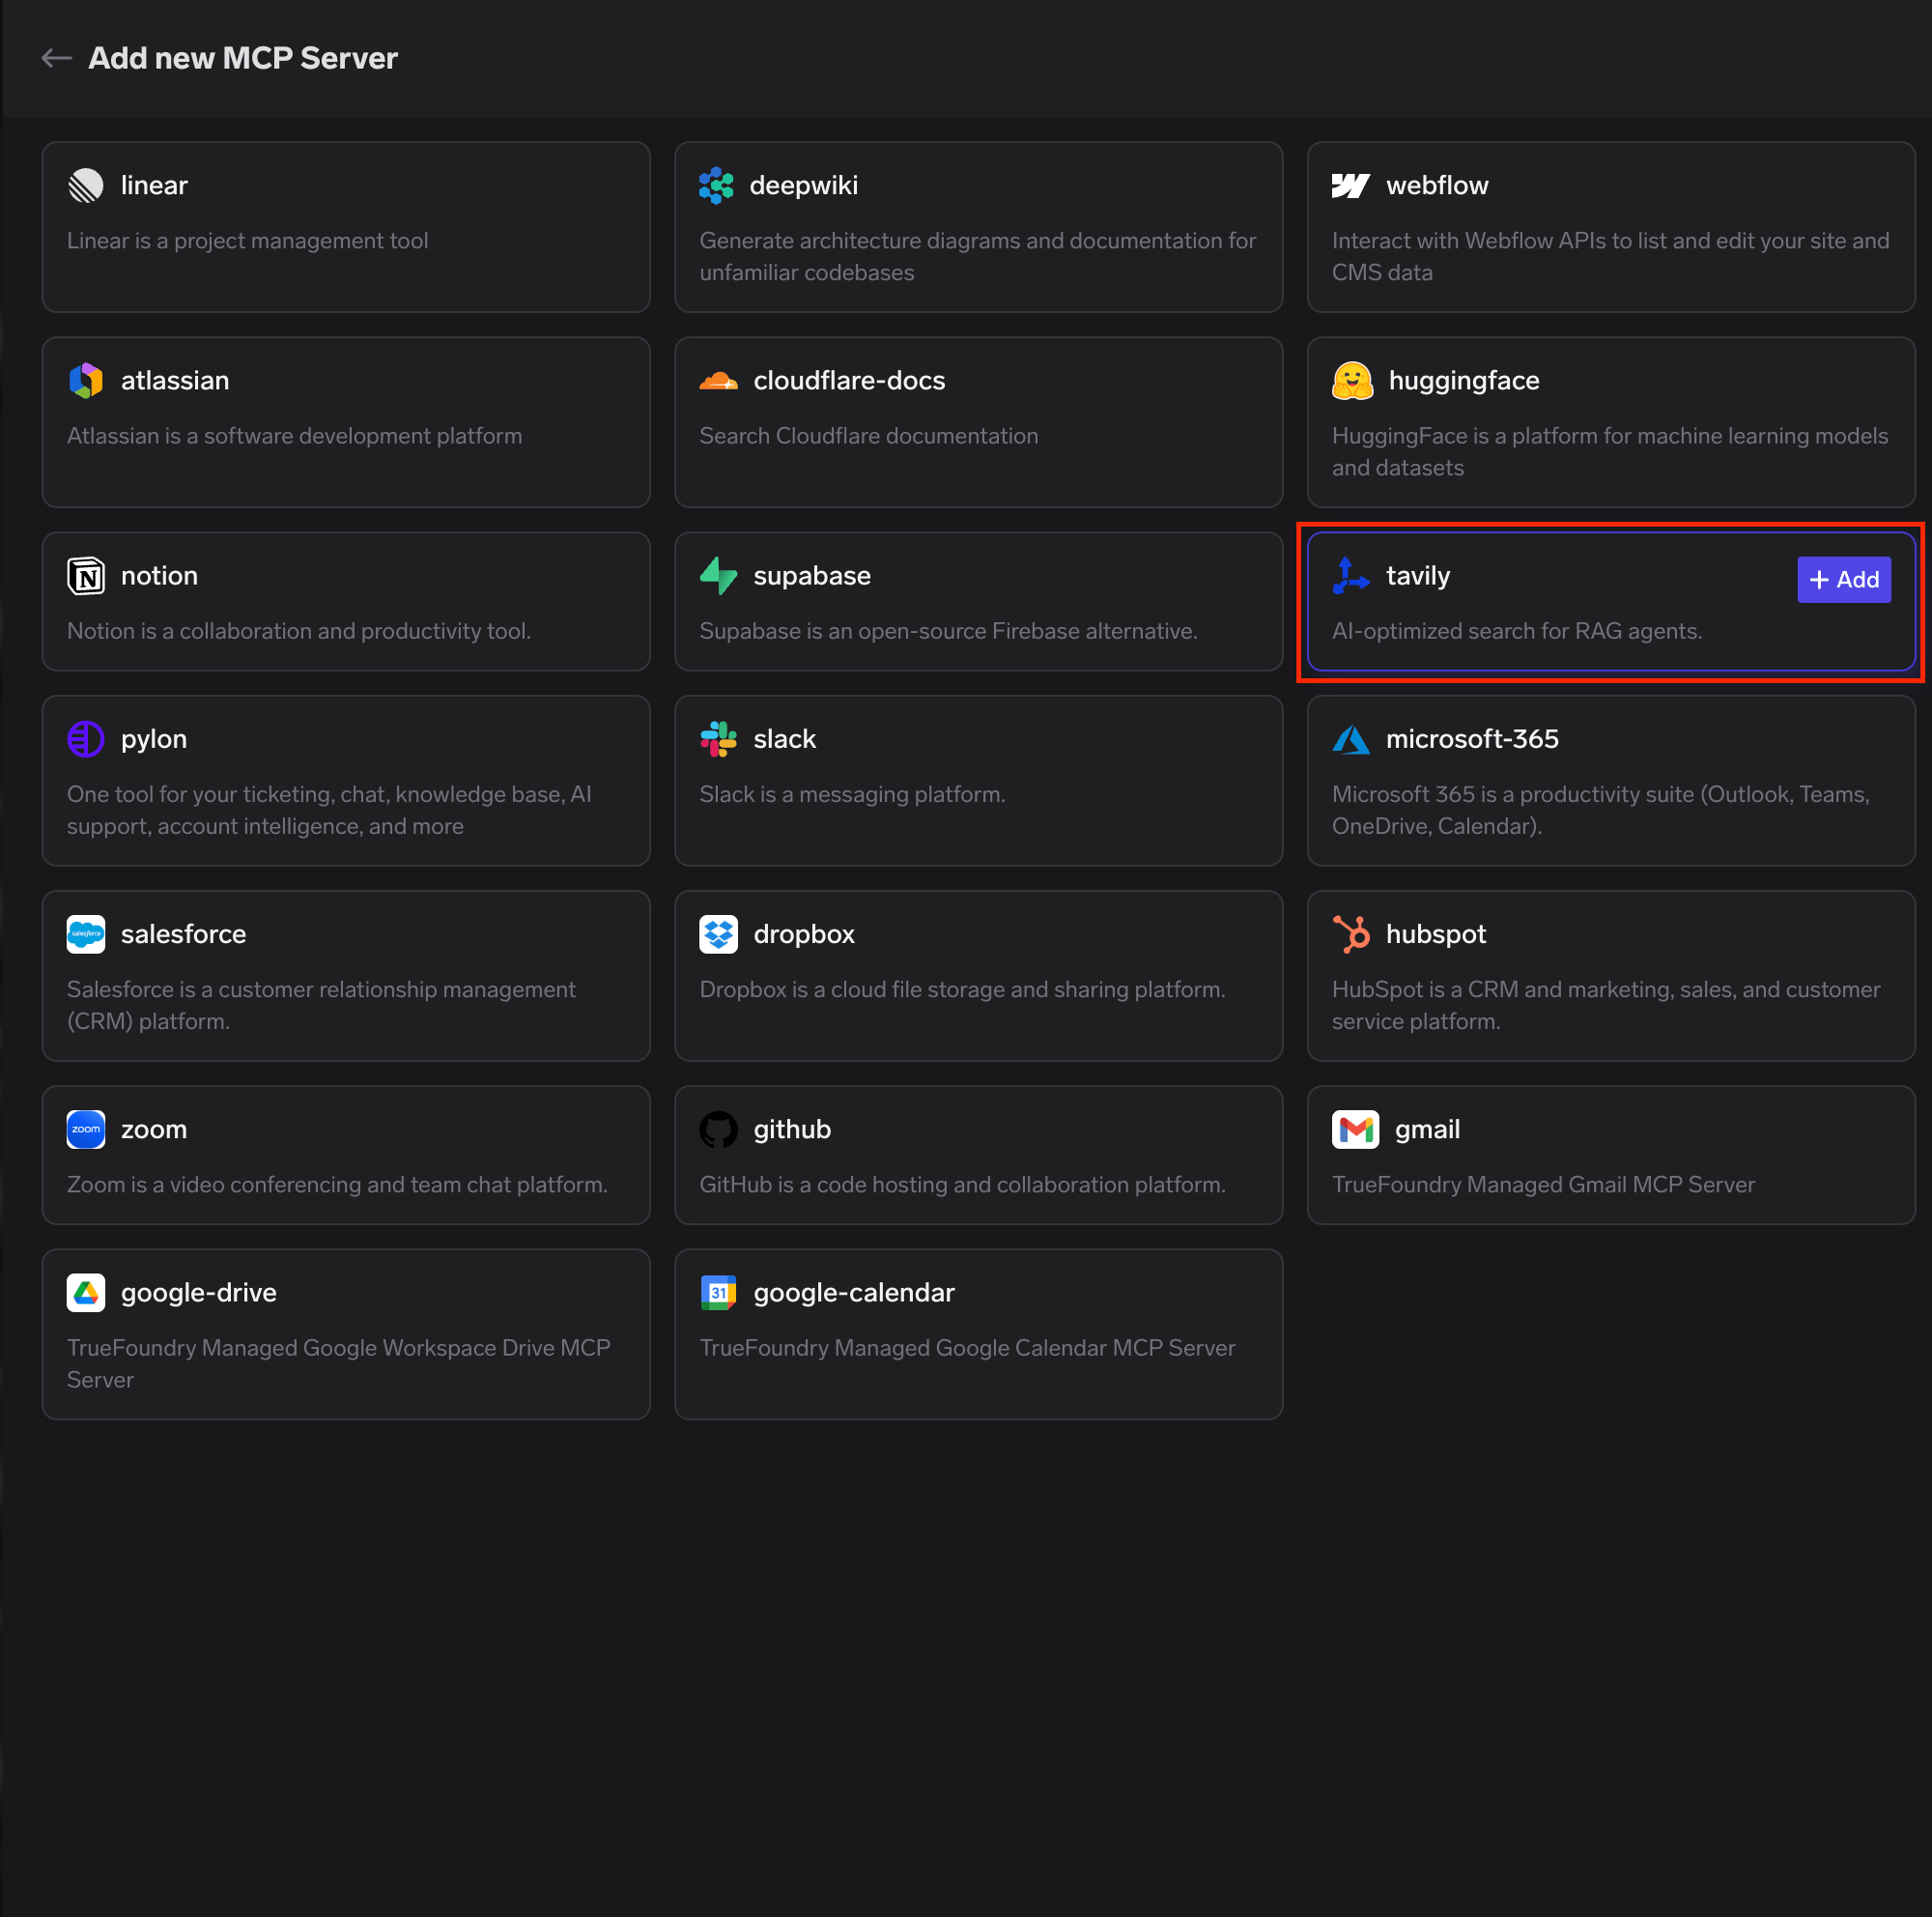Pick the notion server title
Image resolution: width=1932 pixels, height=1917 pixels.
coord(159,576)
